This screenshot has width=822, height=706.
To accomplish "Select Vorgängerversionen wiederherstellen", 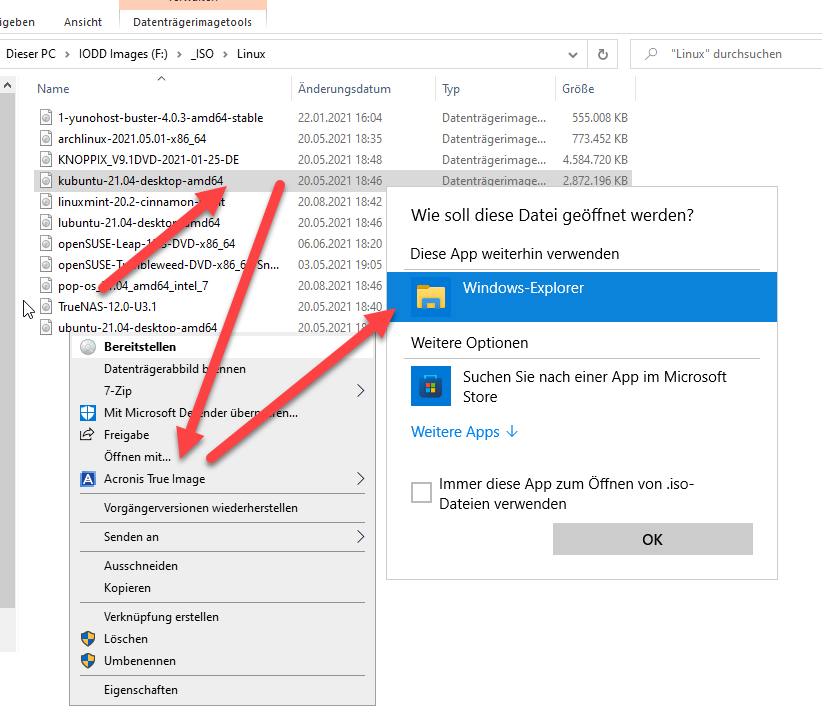I will point(222,508).
